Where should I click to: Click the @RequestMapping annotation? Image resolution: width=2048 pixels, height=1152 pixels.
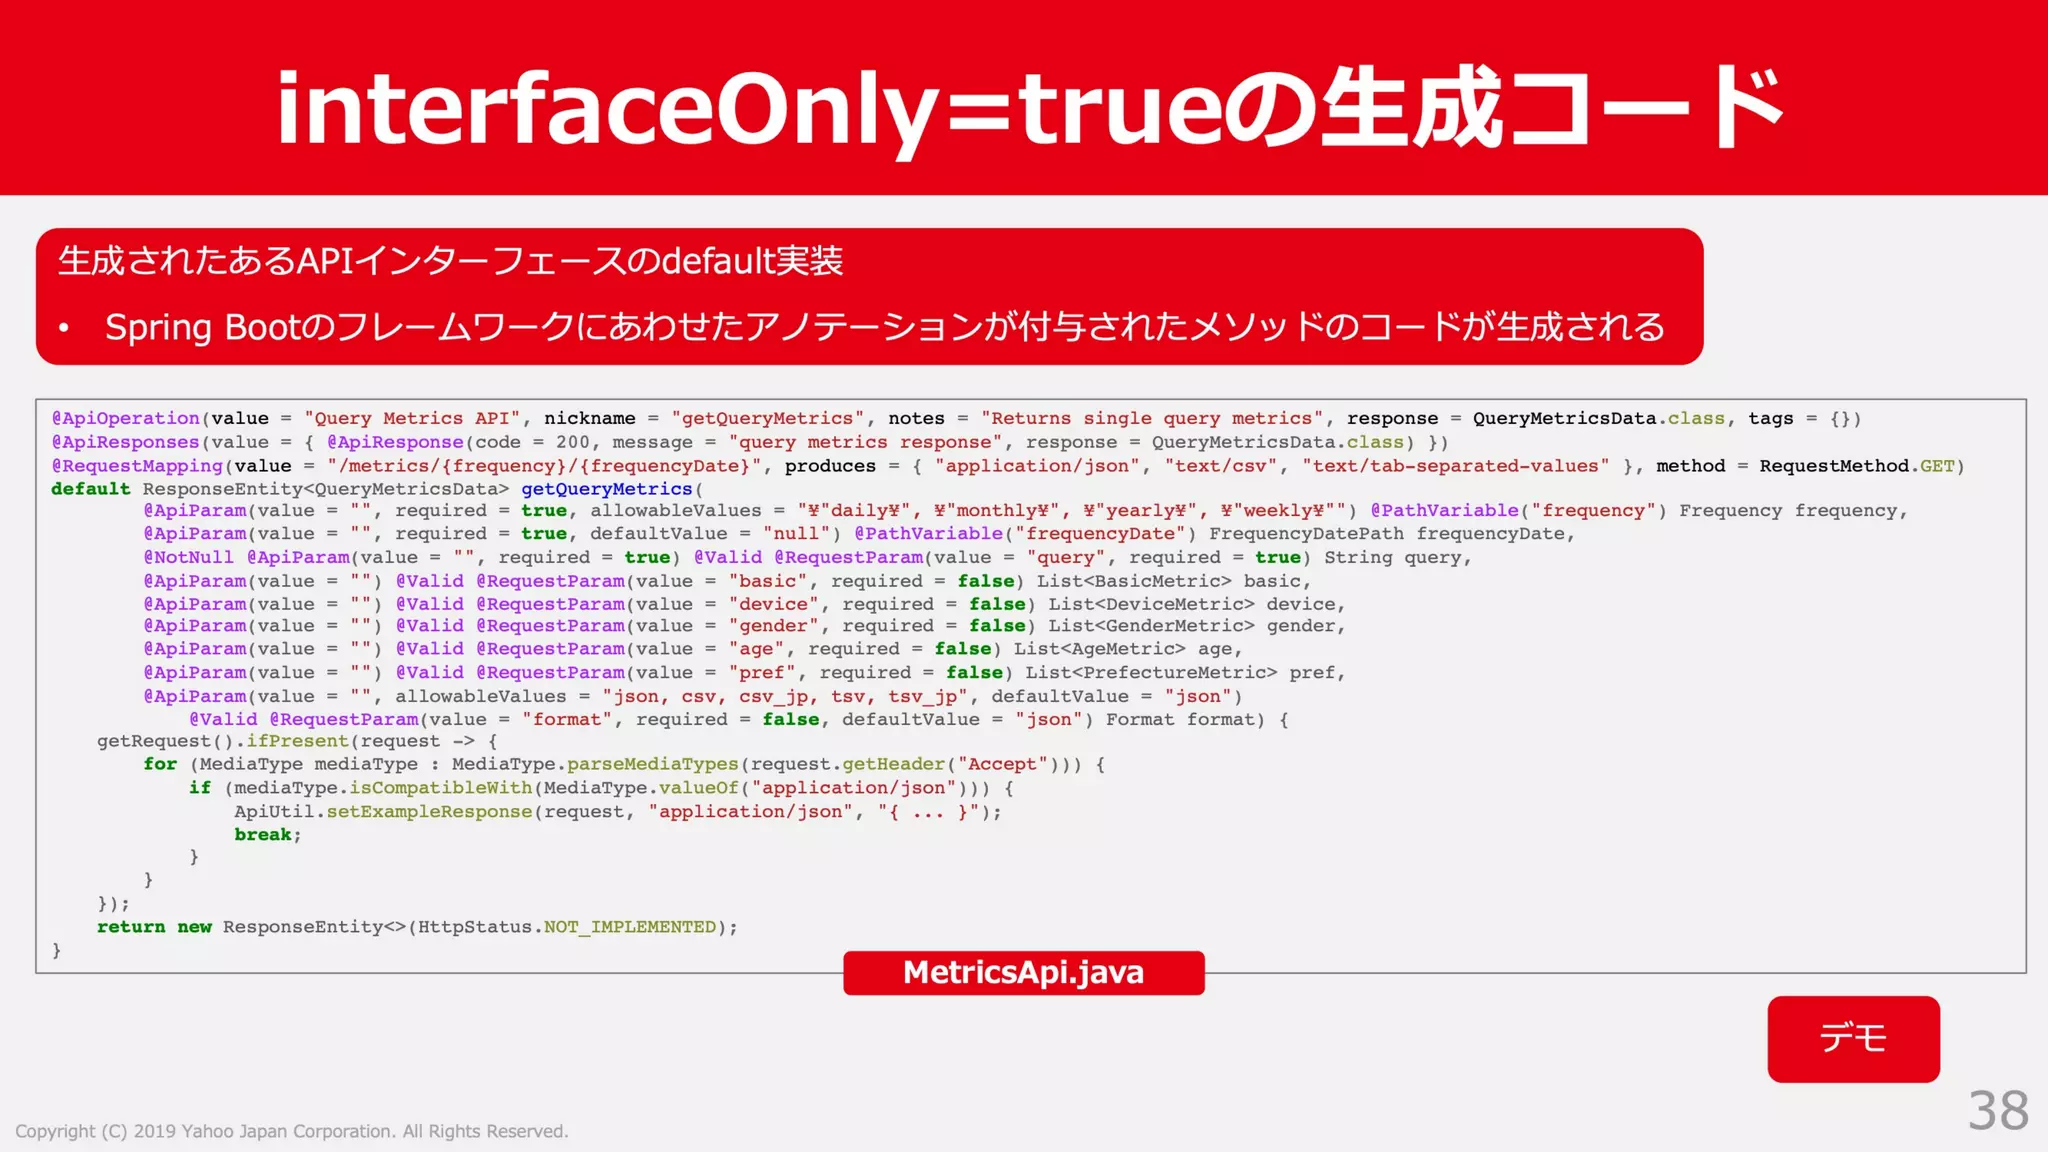[x=137, y=466]
